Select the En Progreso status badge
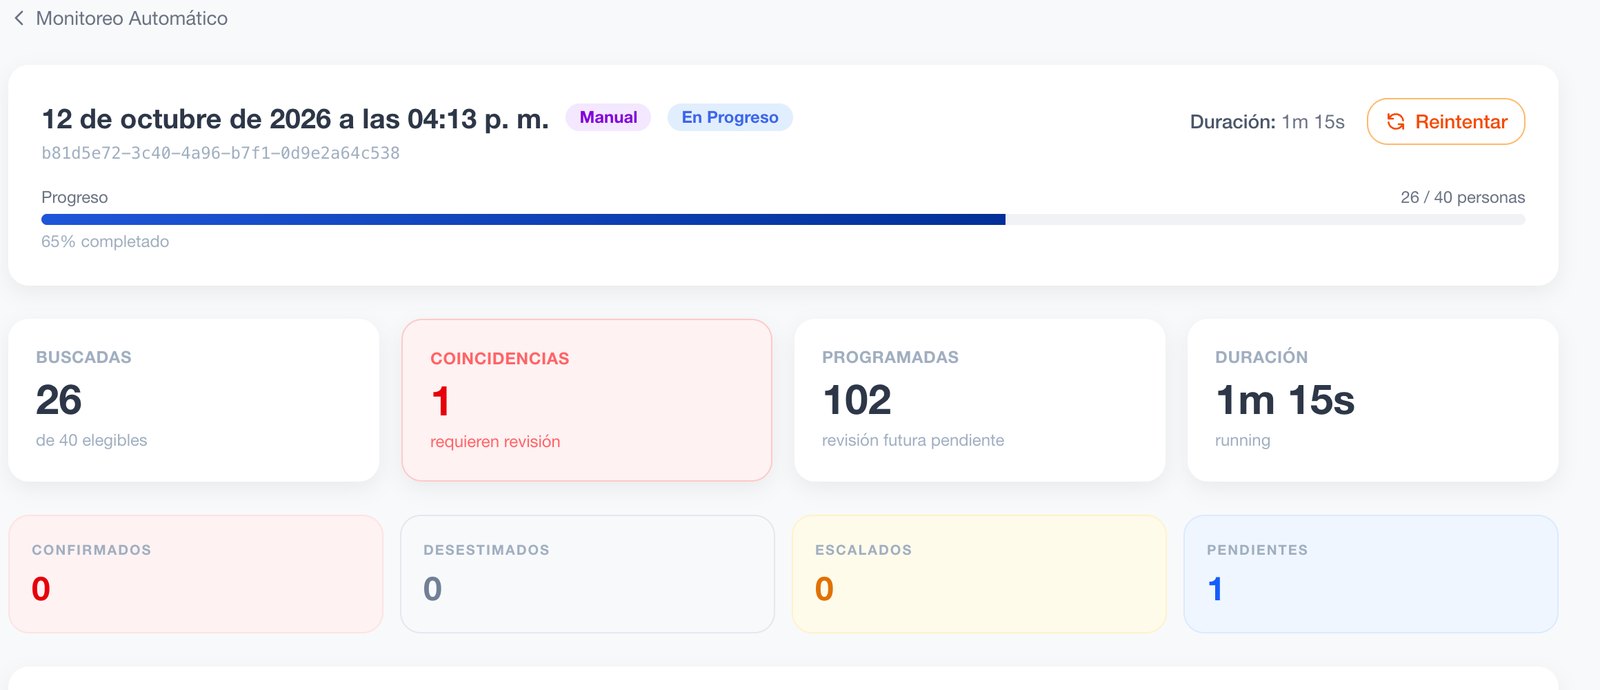Image resolution: width=1600 pixels, height=690 pixels. 730,117
